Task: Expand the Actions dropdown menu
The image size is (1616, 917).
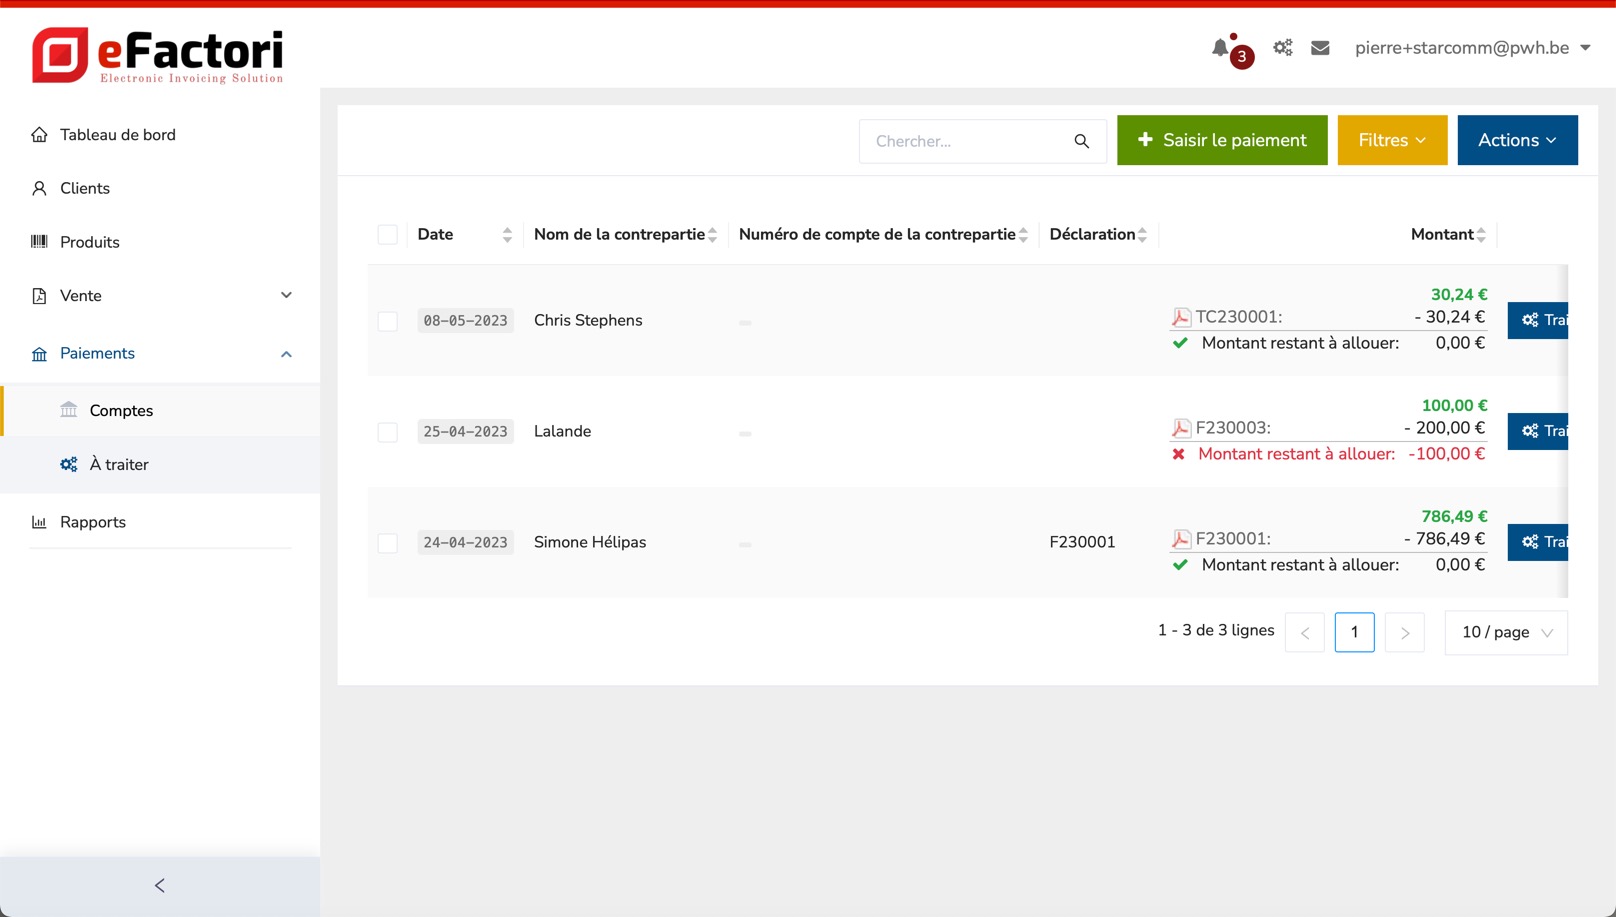Action: (x=1516, y=141)
